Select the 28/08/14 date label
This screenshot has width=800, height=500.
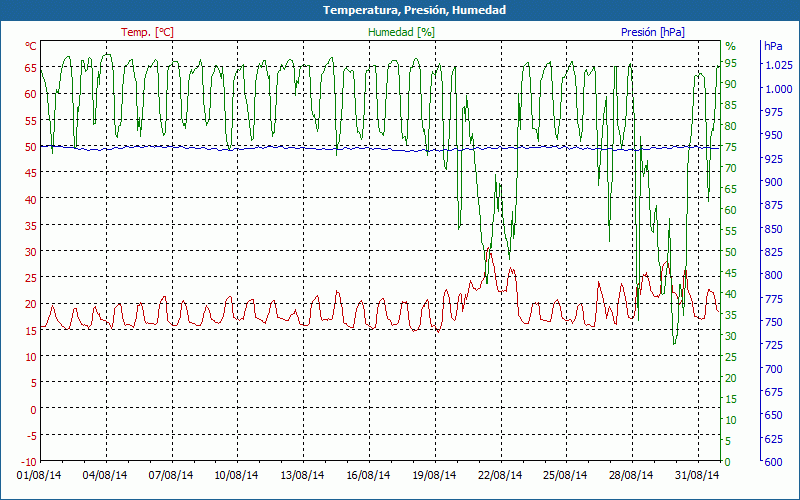point(631,475)
